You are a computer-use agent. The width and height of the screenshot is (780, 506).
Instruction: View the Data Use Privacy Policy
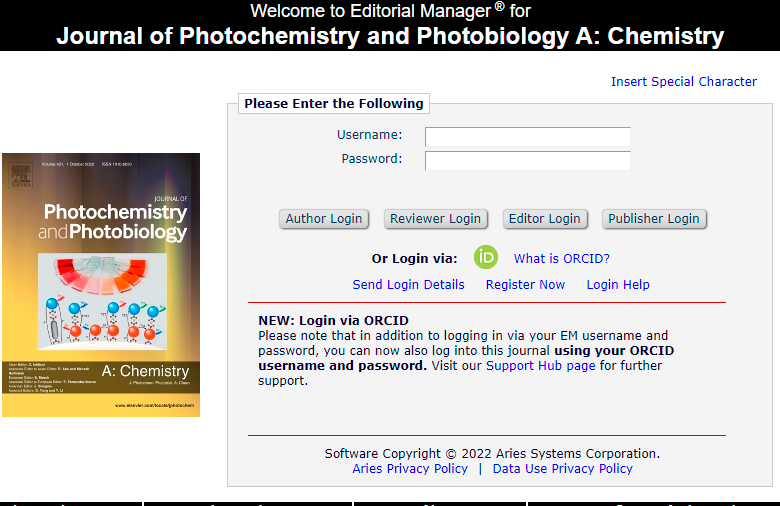(562, 468)
